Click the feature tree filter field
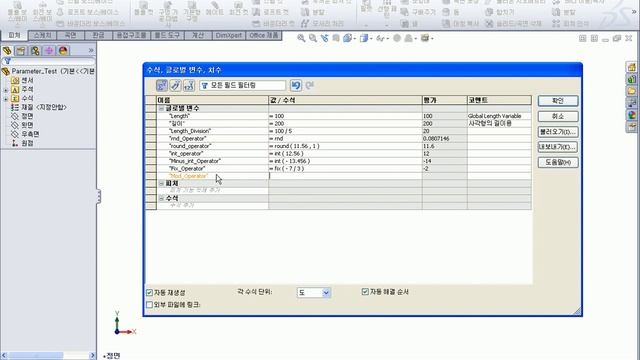640x360 pixels. 48,61
